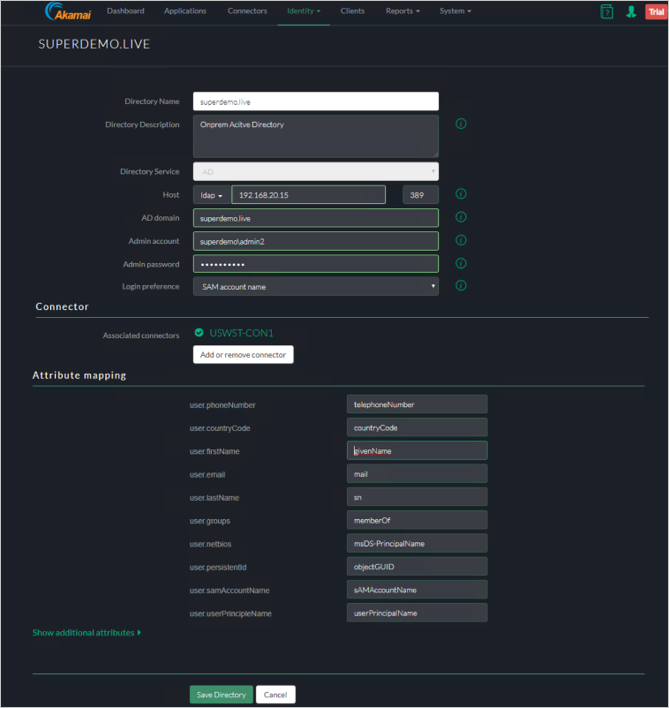Go to the Connectors tab
669x708 pixels.
[247, 12]
